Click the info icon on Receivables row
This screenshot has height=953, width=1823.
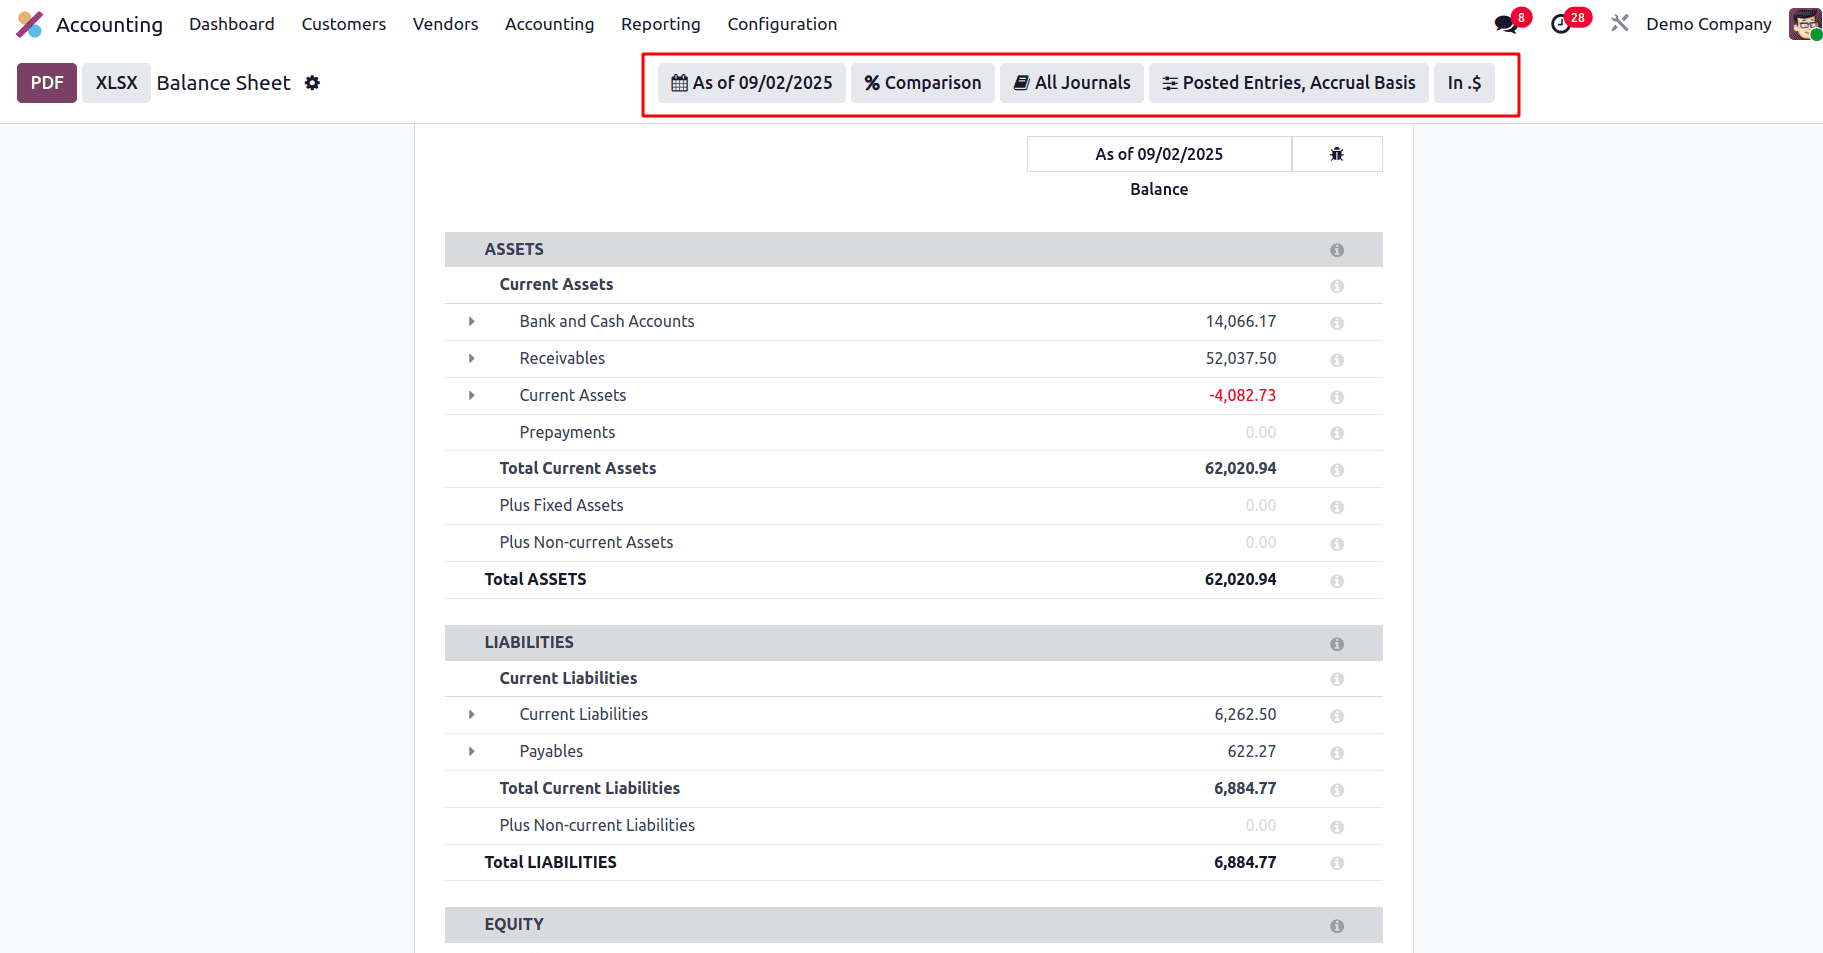tap(1337, 359)
